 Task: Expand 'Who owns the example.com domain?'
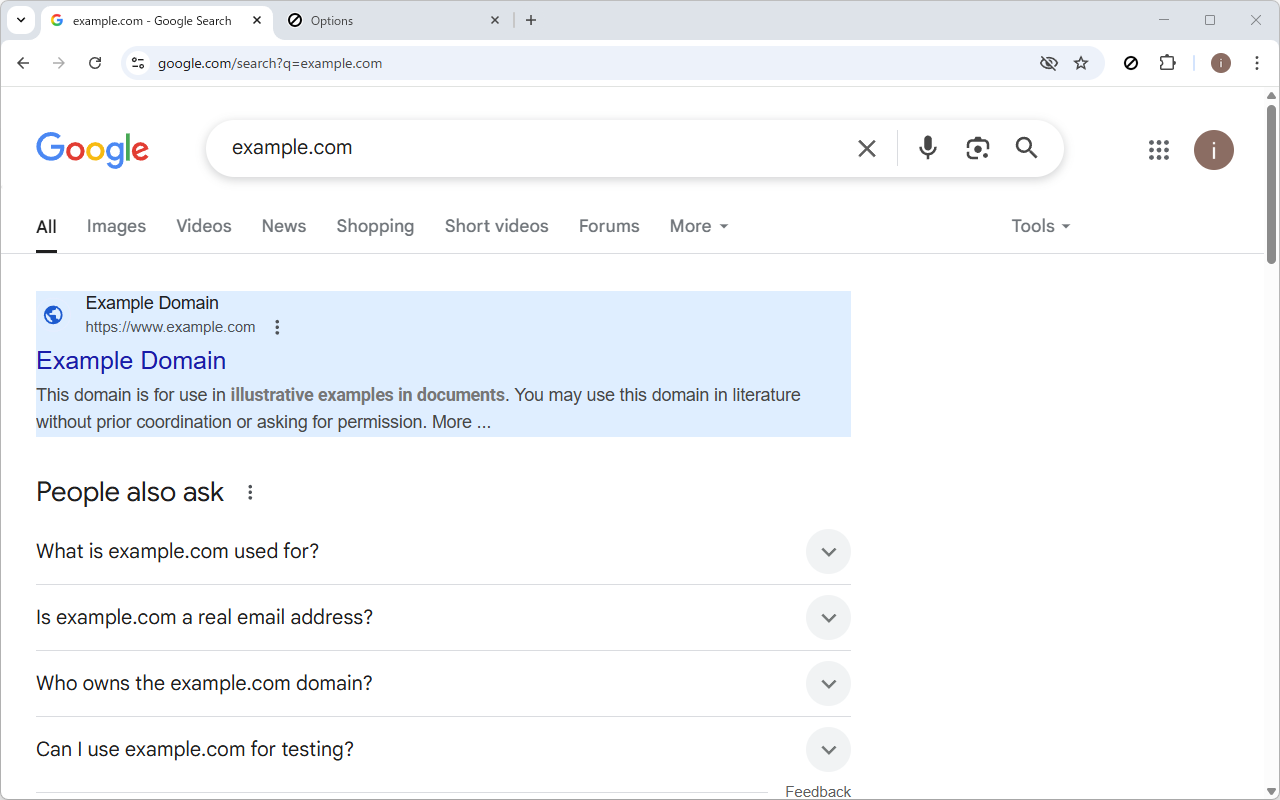point(828,683)
